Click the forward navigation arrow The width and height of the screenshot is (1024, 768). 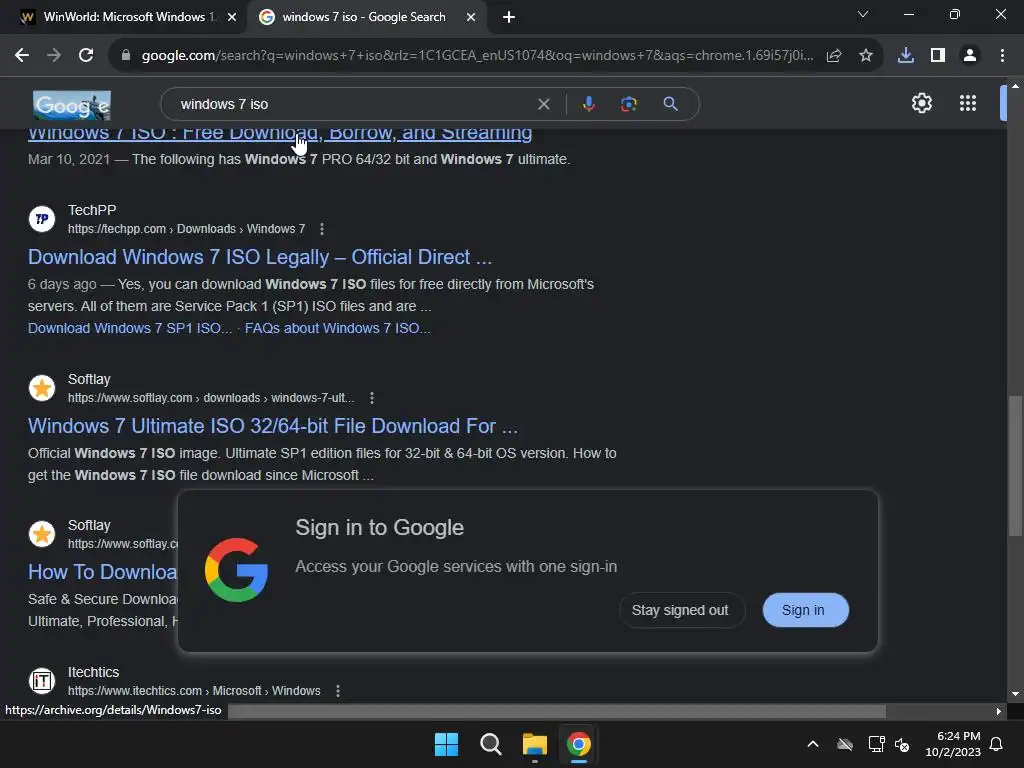coord(54,56)
